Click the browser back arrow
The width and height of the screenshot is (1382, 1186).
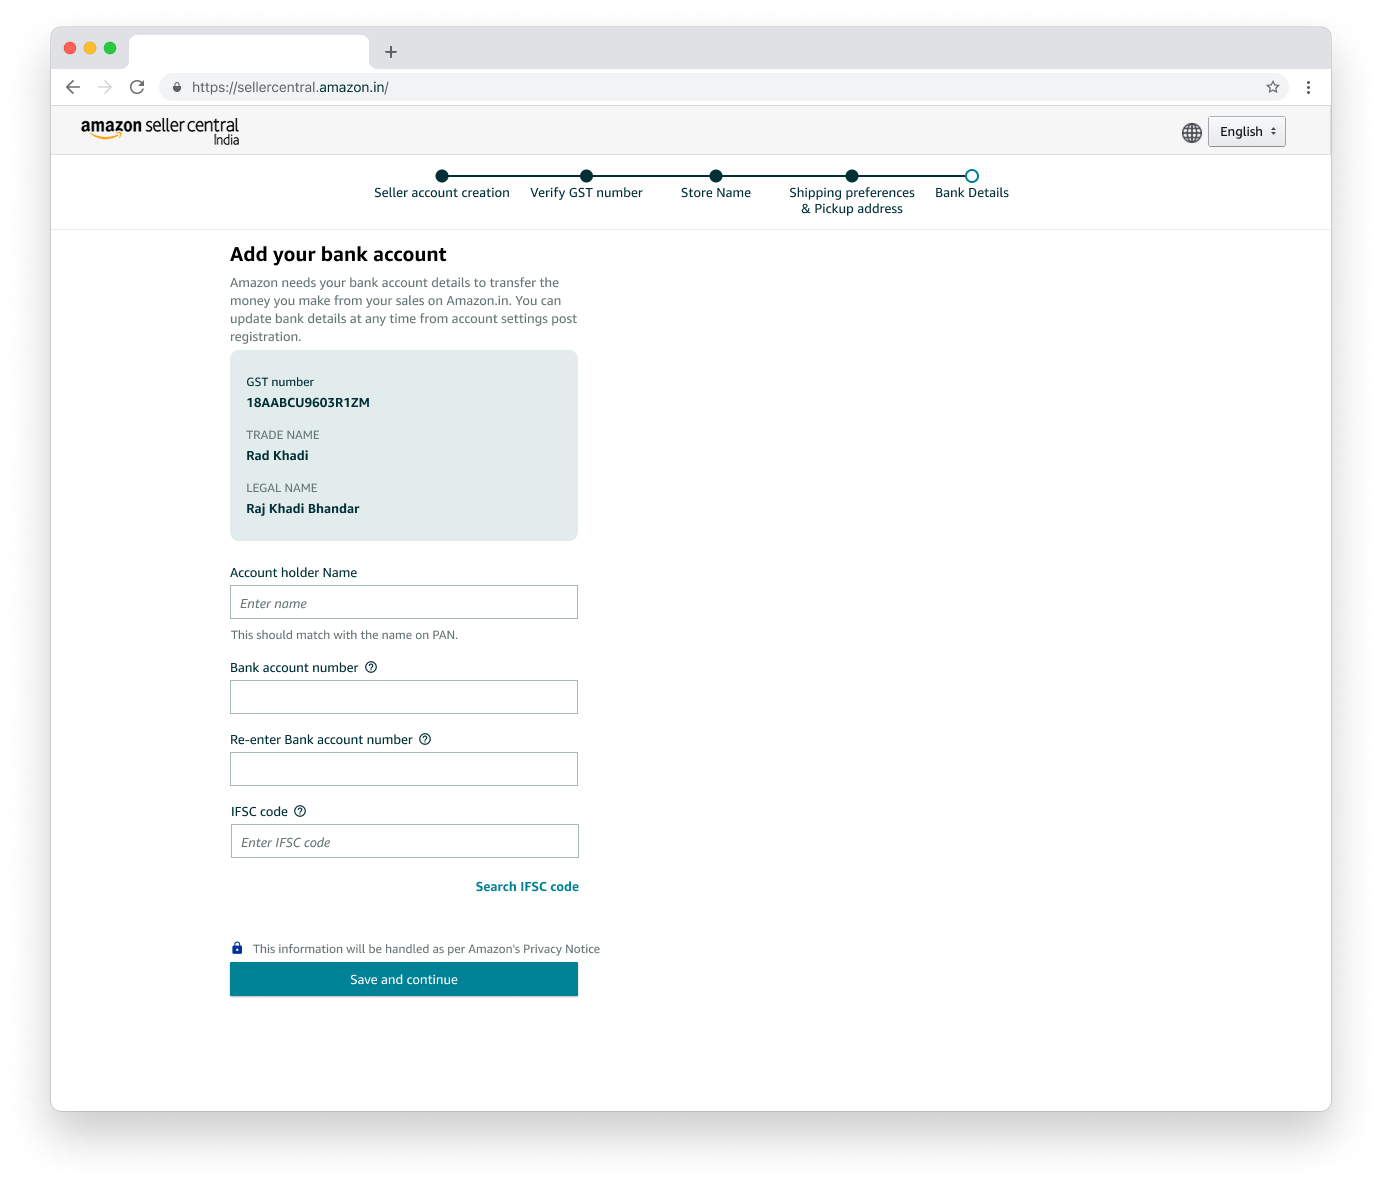(x=73, y=87)
